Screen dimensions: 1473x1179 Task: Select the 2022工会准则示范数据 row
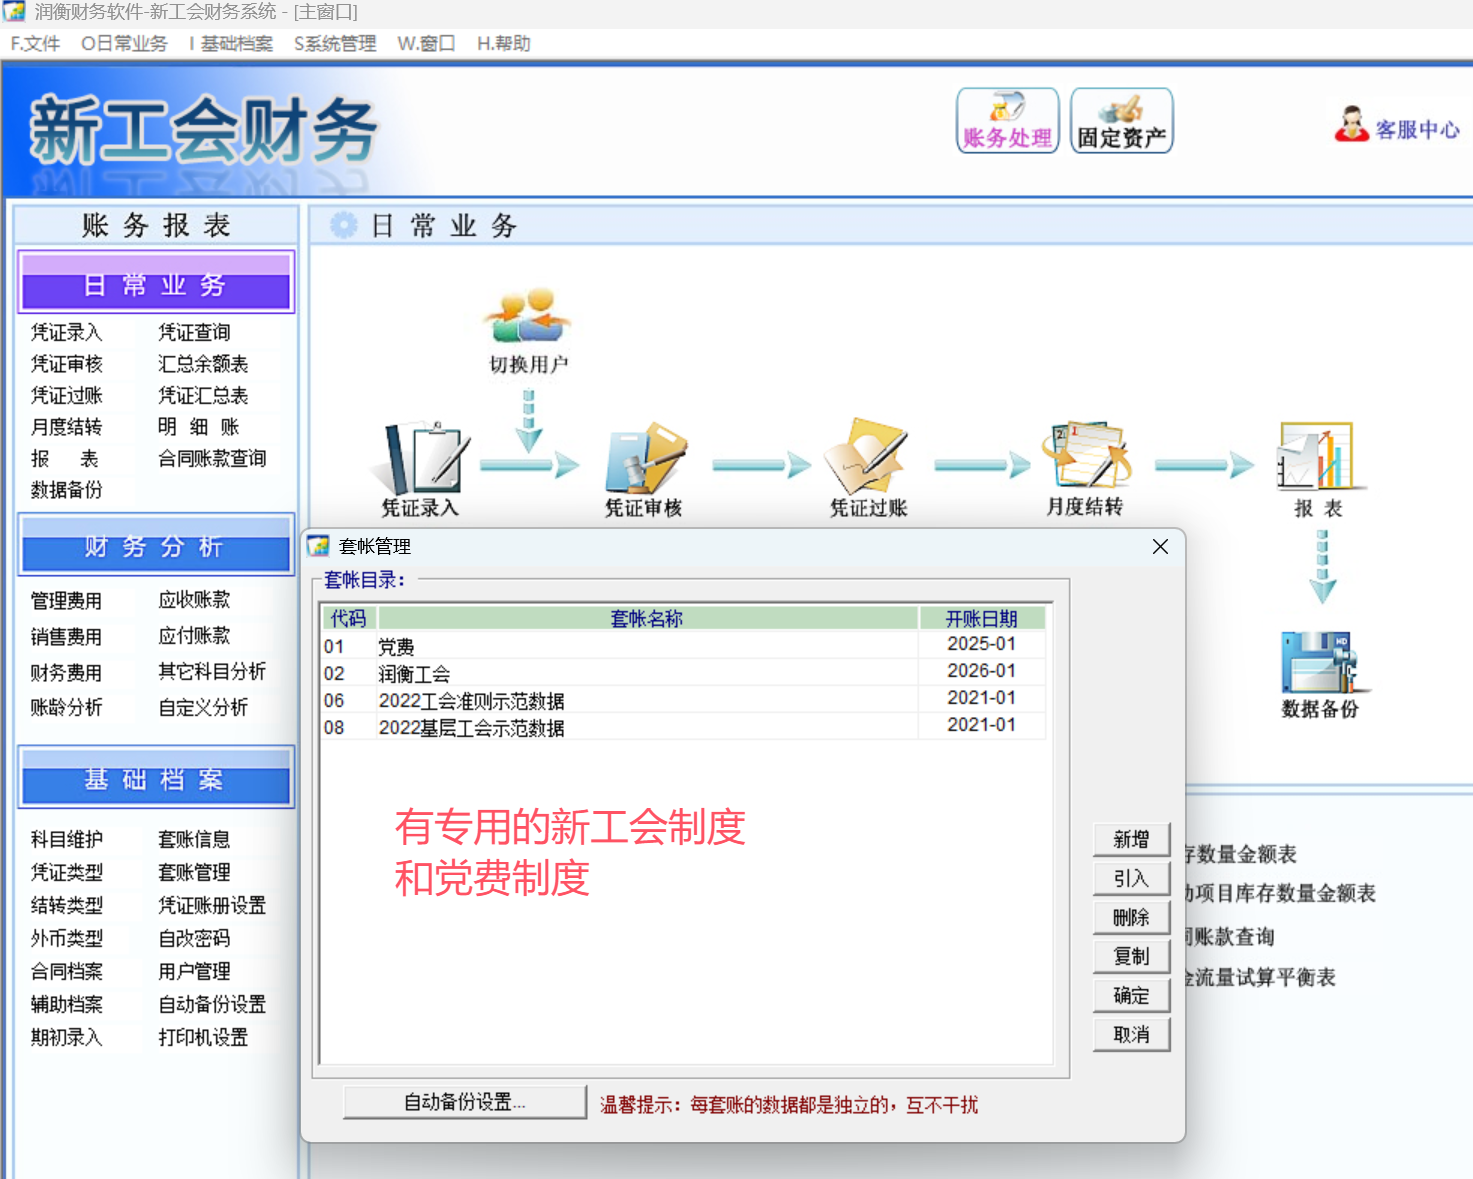(x=683, y=700)
